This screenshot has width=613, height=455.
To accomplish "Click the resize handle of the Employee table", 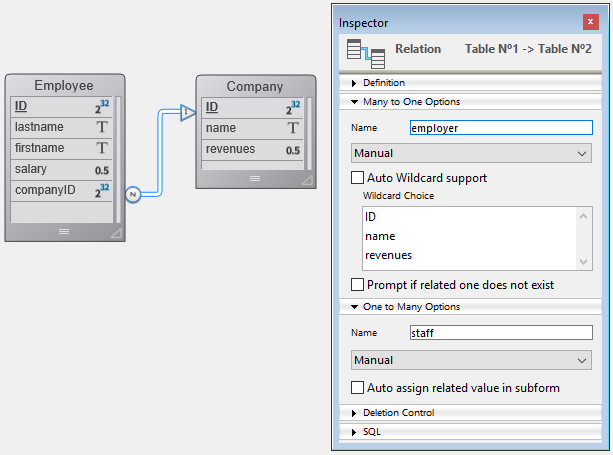I will coord(115,232).
